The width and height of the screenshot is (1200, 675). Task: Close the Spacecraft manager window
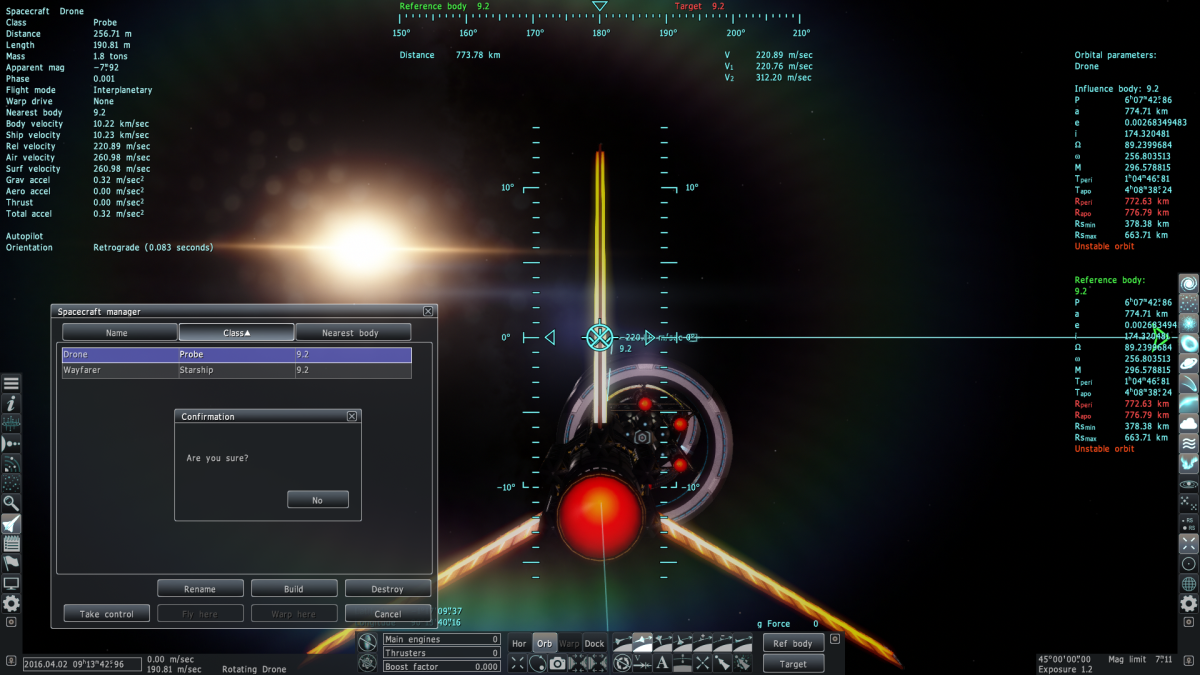pyautogui.click(x=428, y=312)
